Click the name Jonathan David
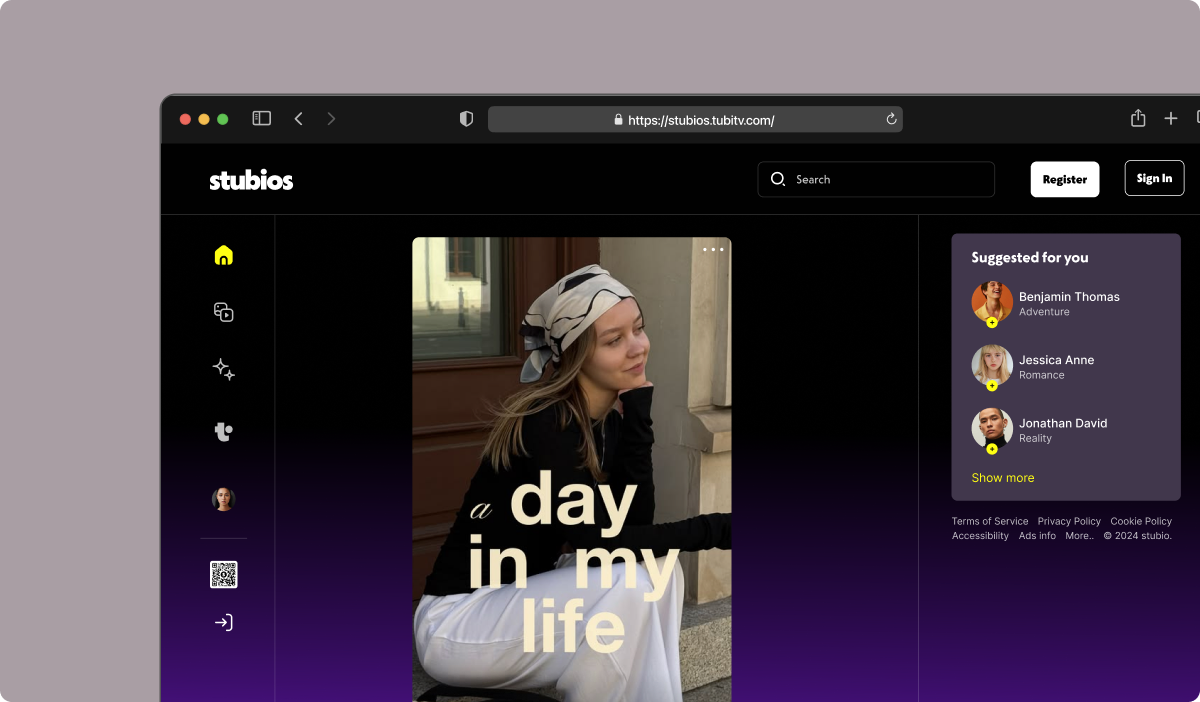 [1063, 423]
